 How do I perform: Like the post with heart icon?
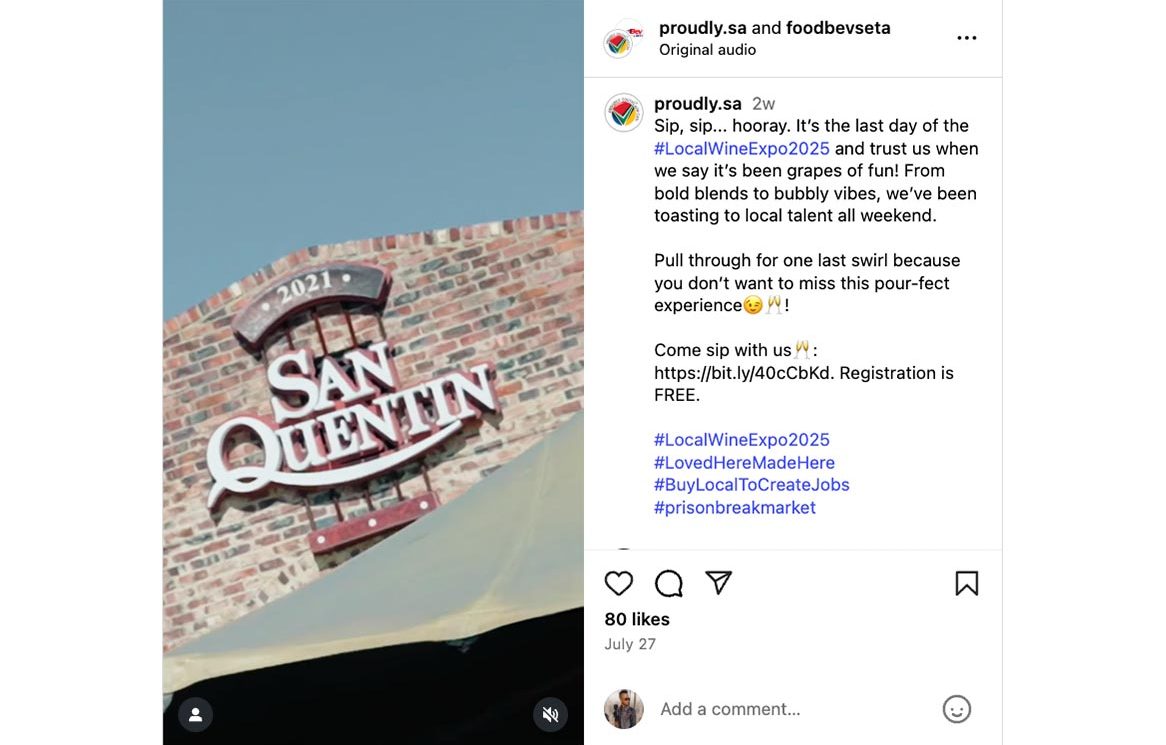[619, 583]
